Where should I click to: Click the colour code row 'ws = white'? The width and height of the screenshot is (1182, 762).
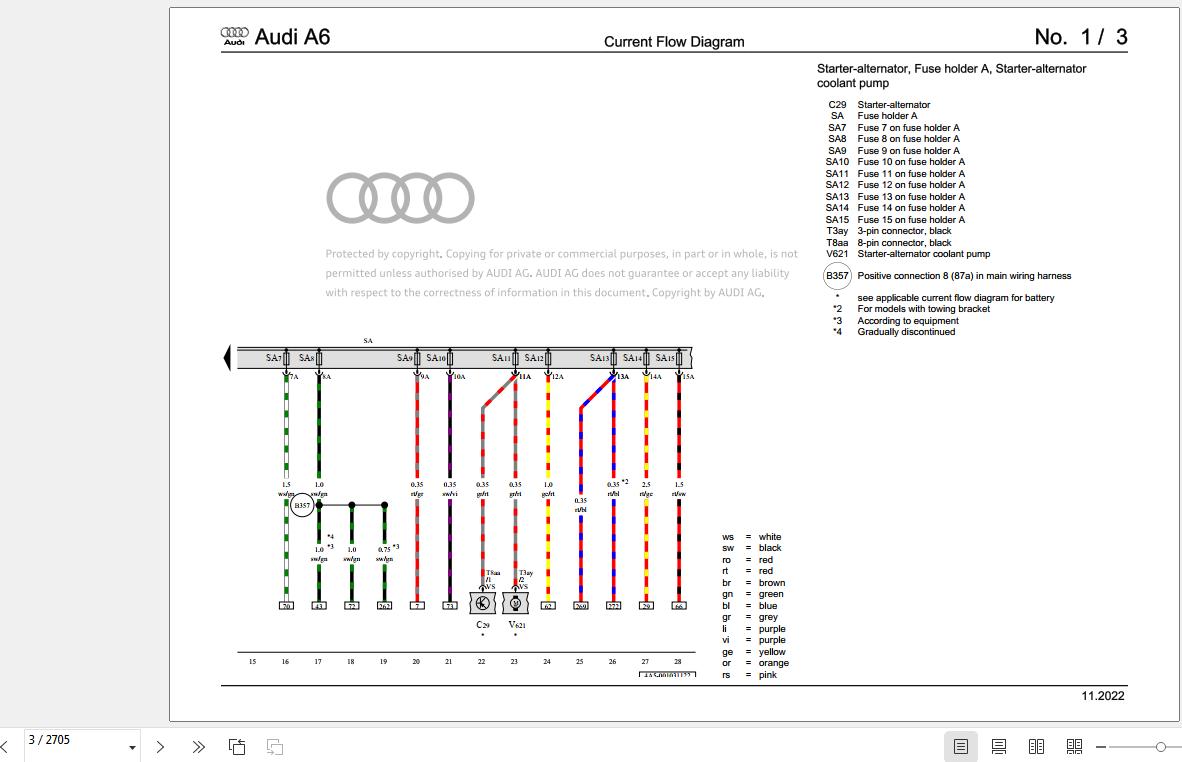coord(752,537)
